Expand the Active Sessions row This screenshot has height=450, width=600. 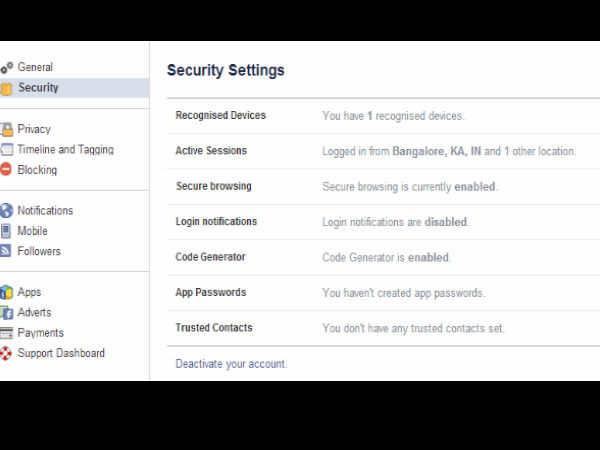(x=211, y=151)
